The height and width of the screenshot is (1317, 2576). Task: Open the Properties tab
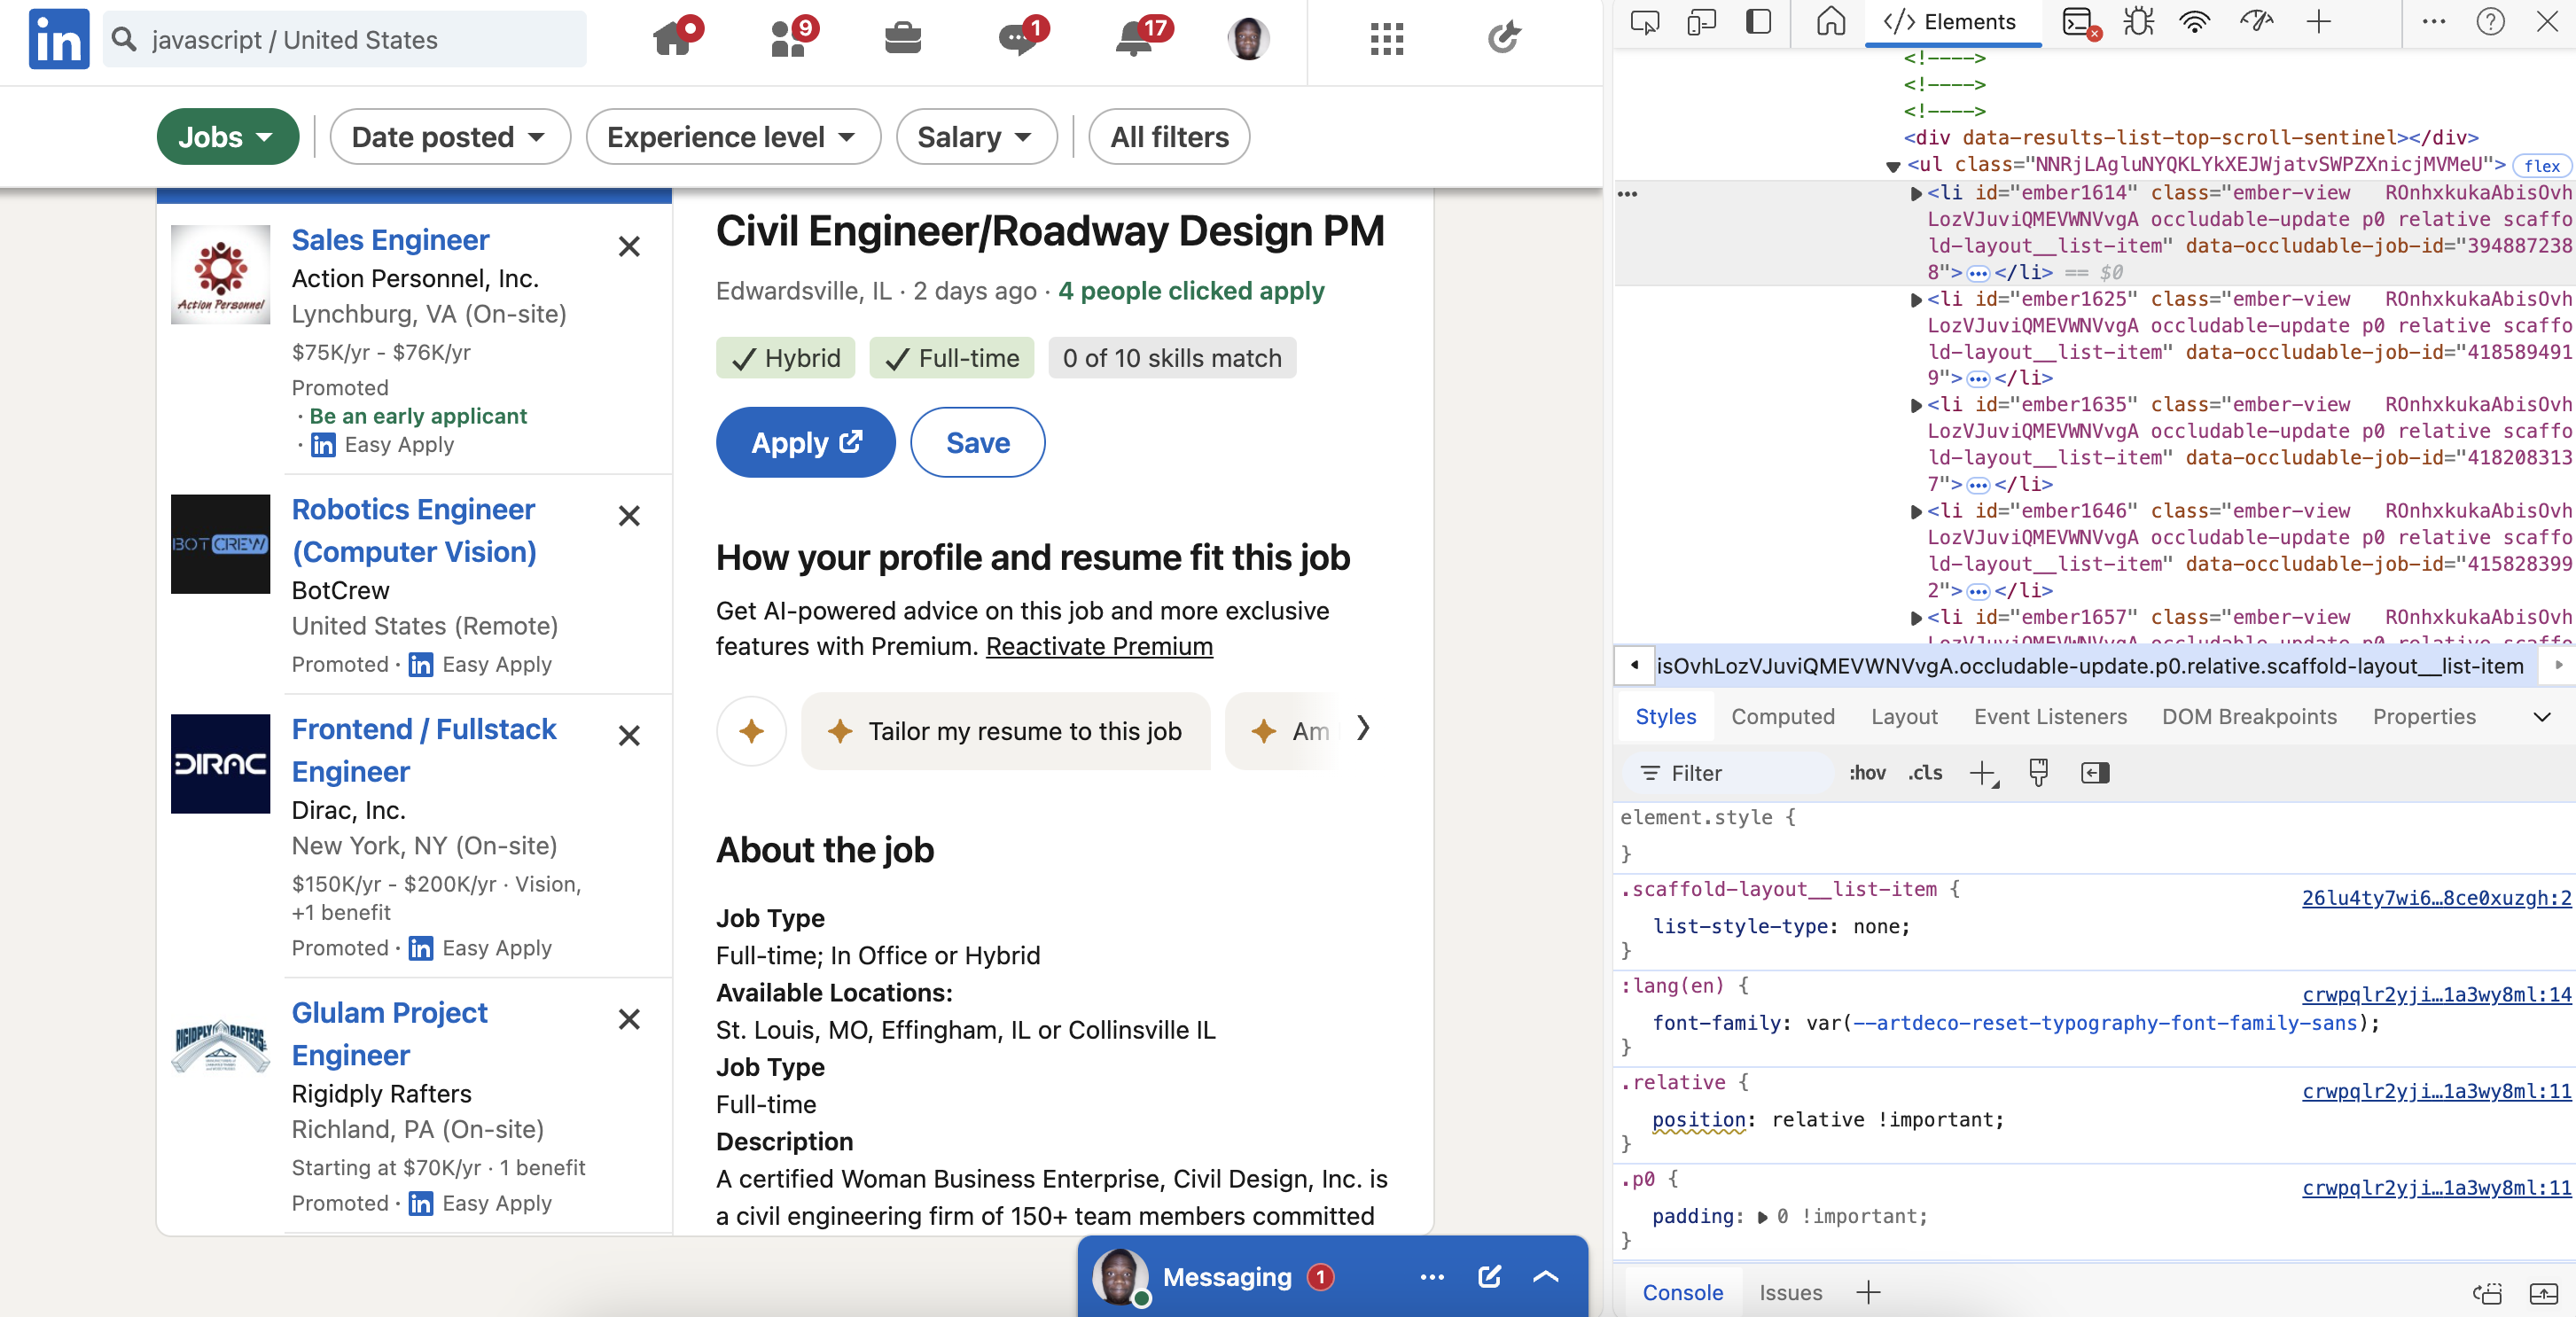point(2424,717)
